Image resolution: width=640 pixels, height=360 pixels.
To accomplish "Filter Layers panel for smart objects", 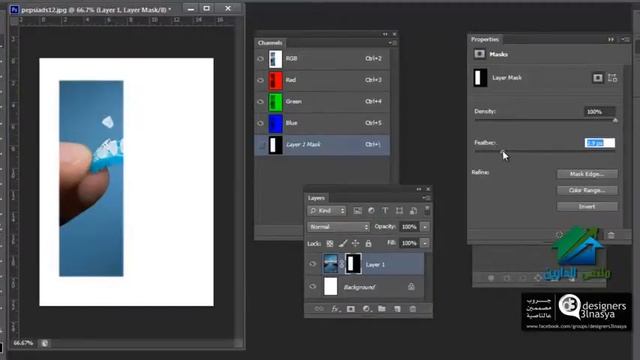I will pos(413,211).
